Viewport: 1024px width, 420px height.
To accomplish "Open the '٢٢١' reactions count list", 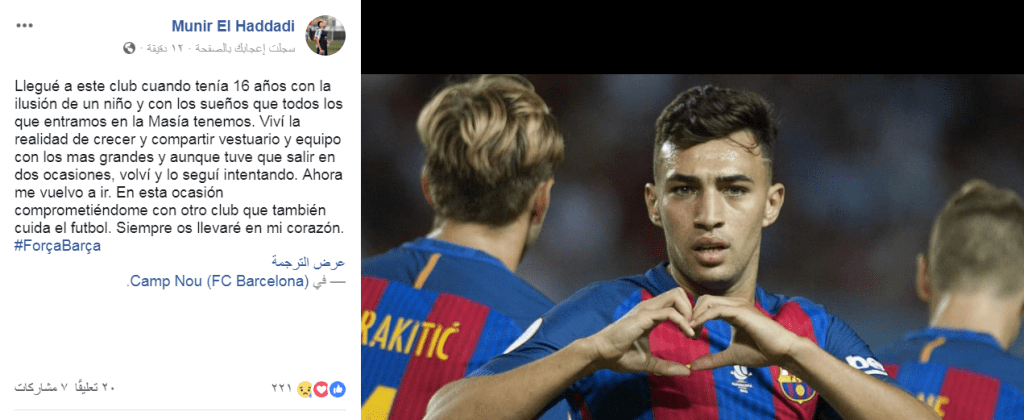I will (x=281, y=388).
